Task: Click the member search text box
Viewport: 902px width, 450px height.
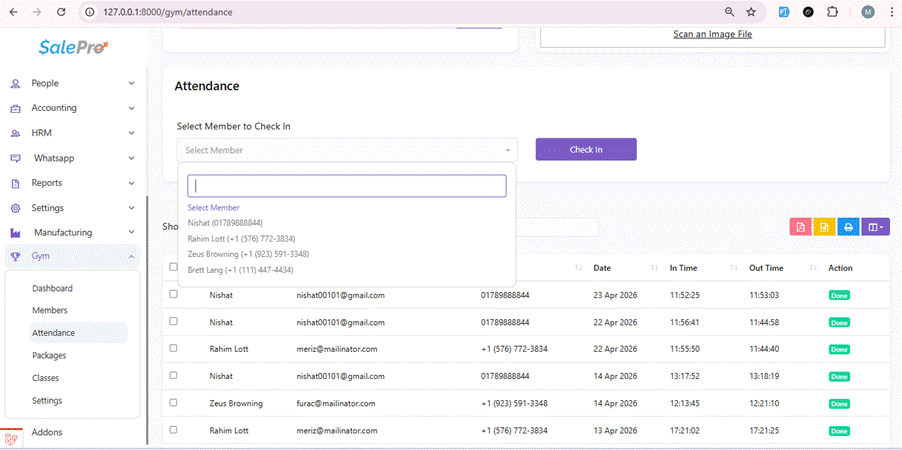Action: coord(346,186)
